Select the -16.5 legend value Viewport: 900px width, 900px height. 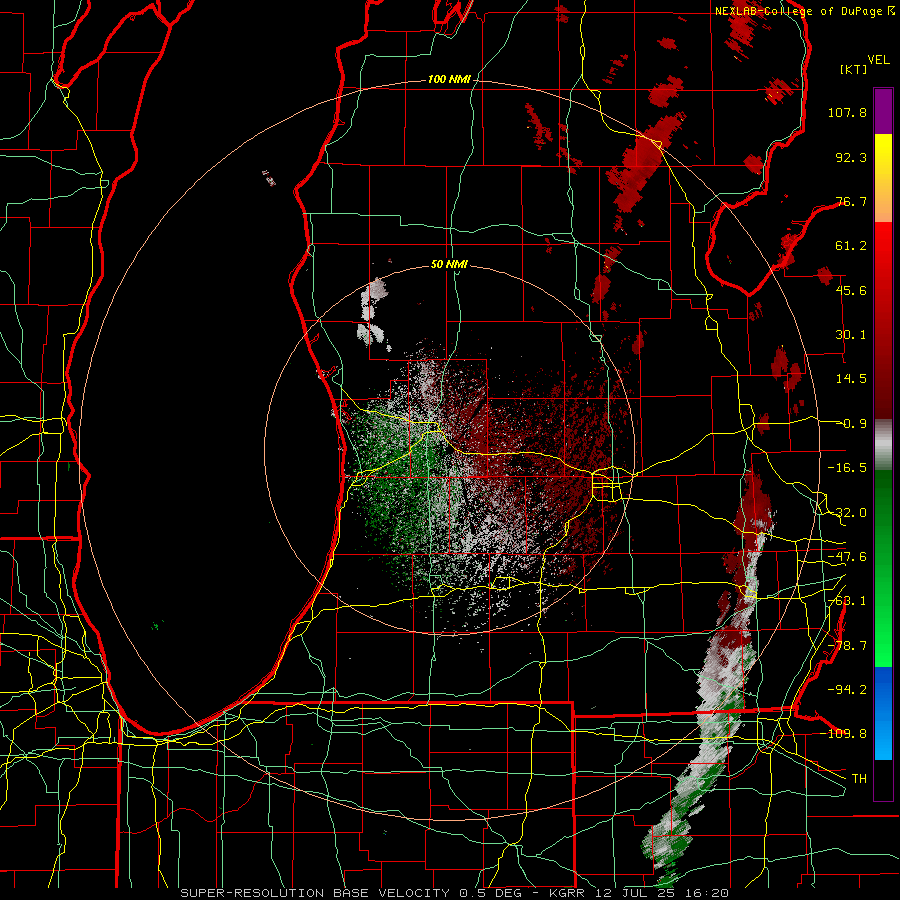point(847,468)
